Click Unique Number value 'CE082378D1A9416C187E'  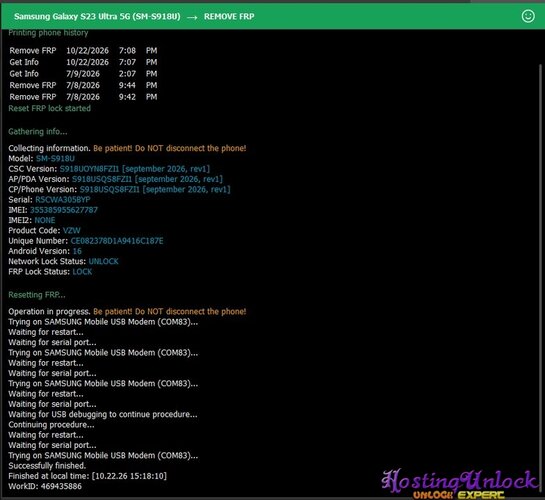(117, 241)
